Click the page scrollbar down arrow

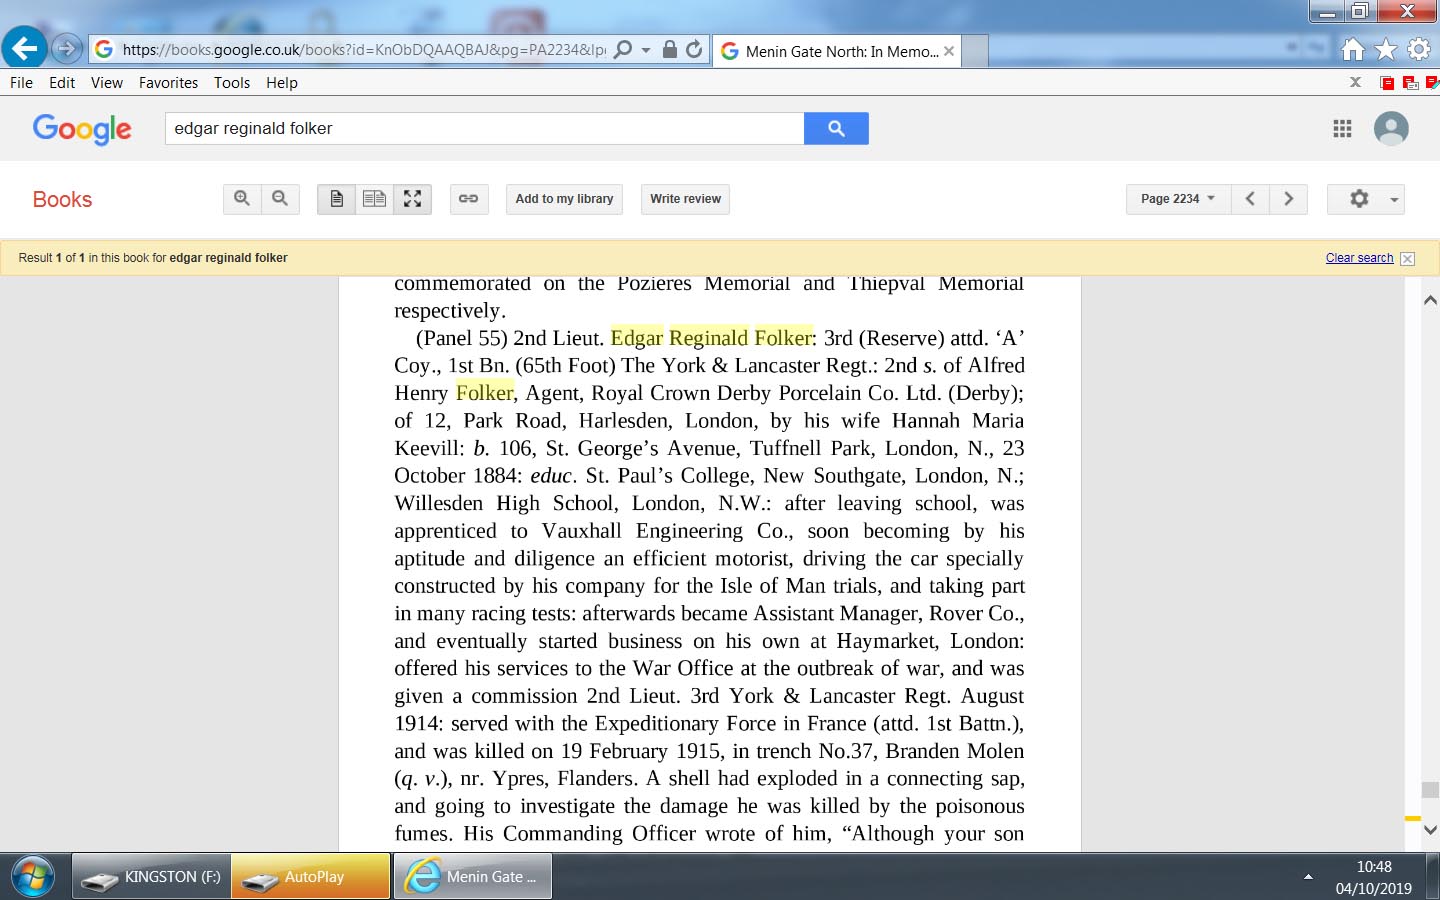tap(1430, 829)
